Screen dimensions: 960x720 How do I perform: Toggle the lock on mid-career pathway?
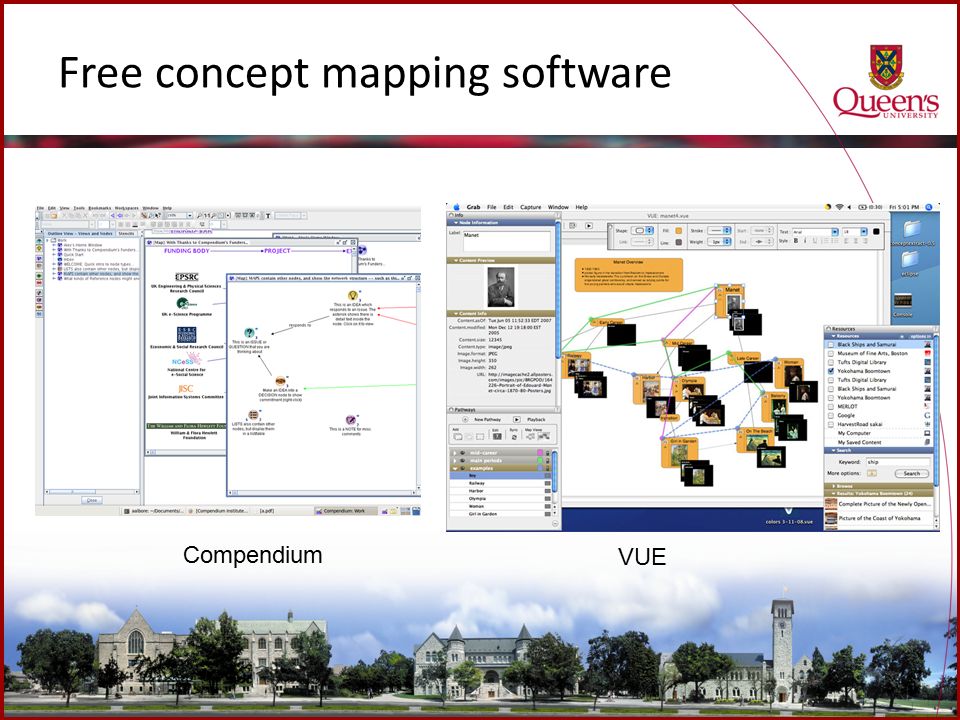pyautogui.click(x=548, y=453)
